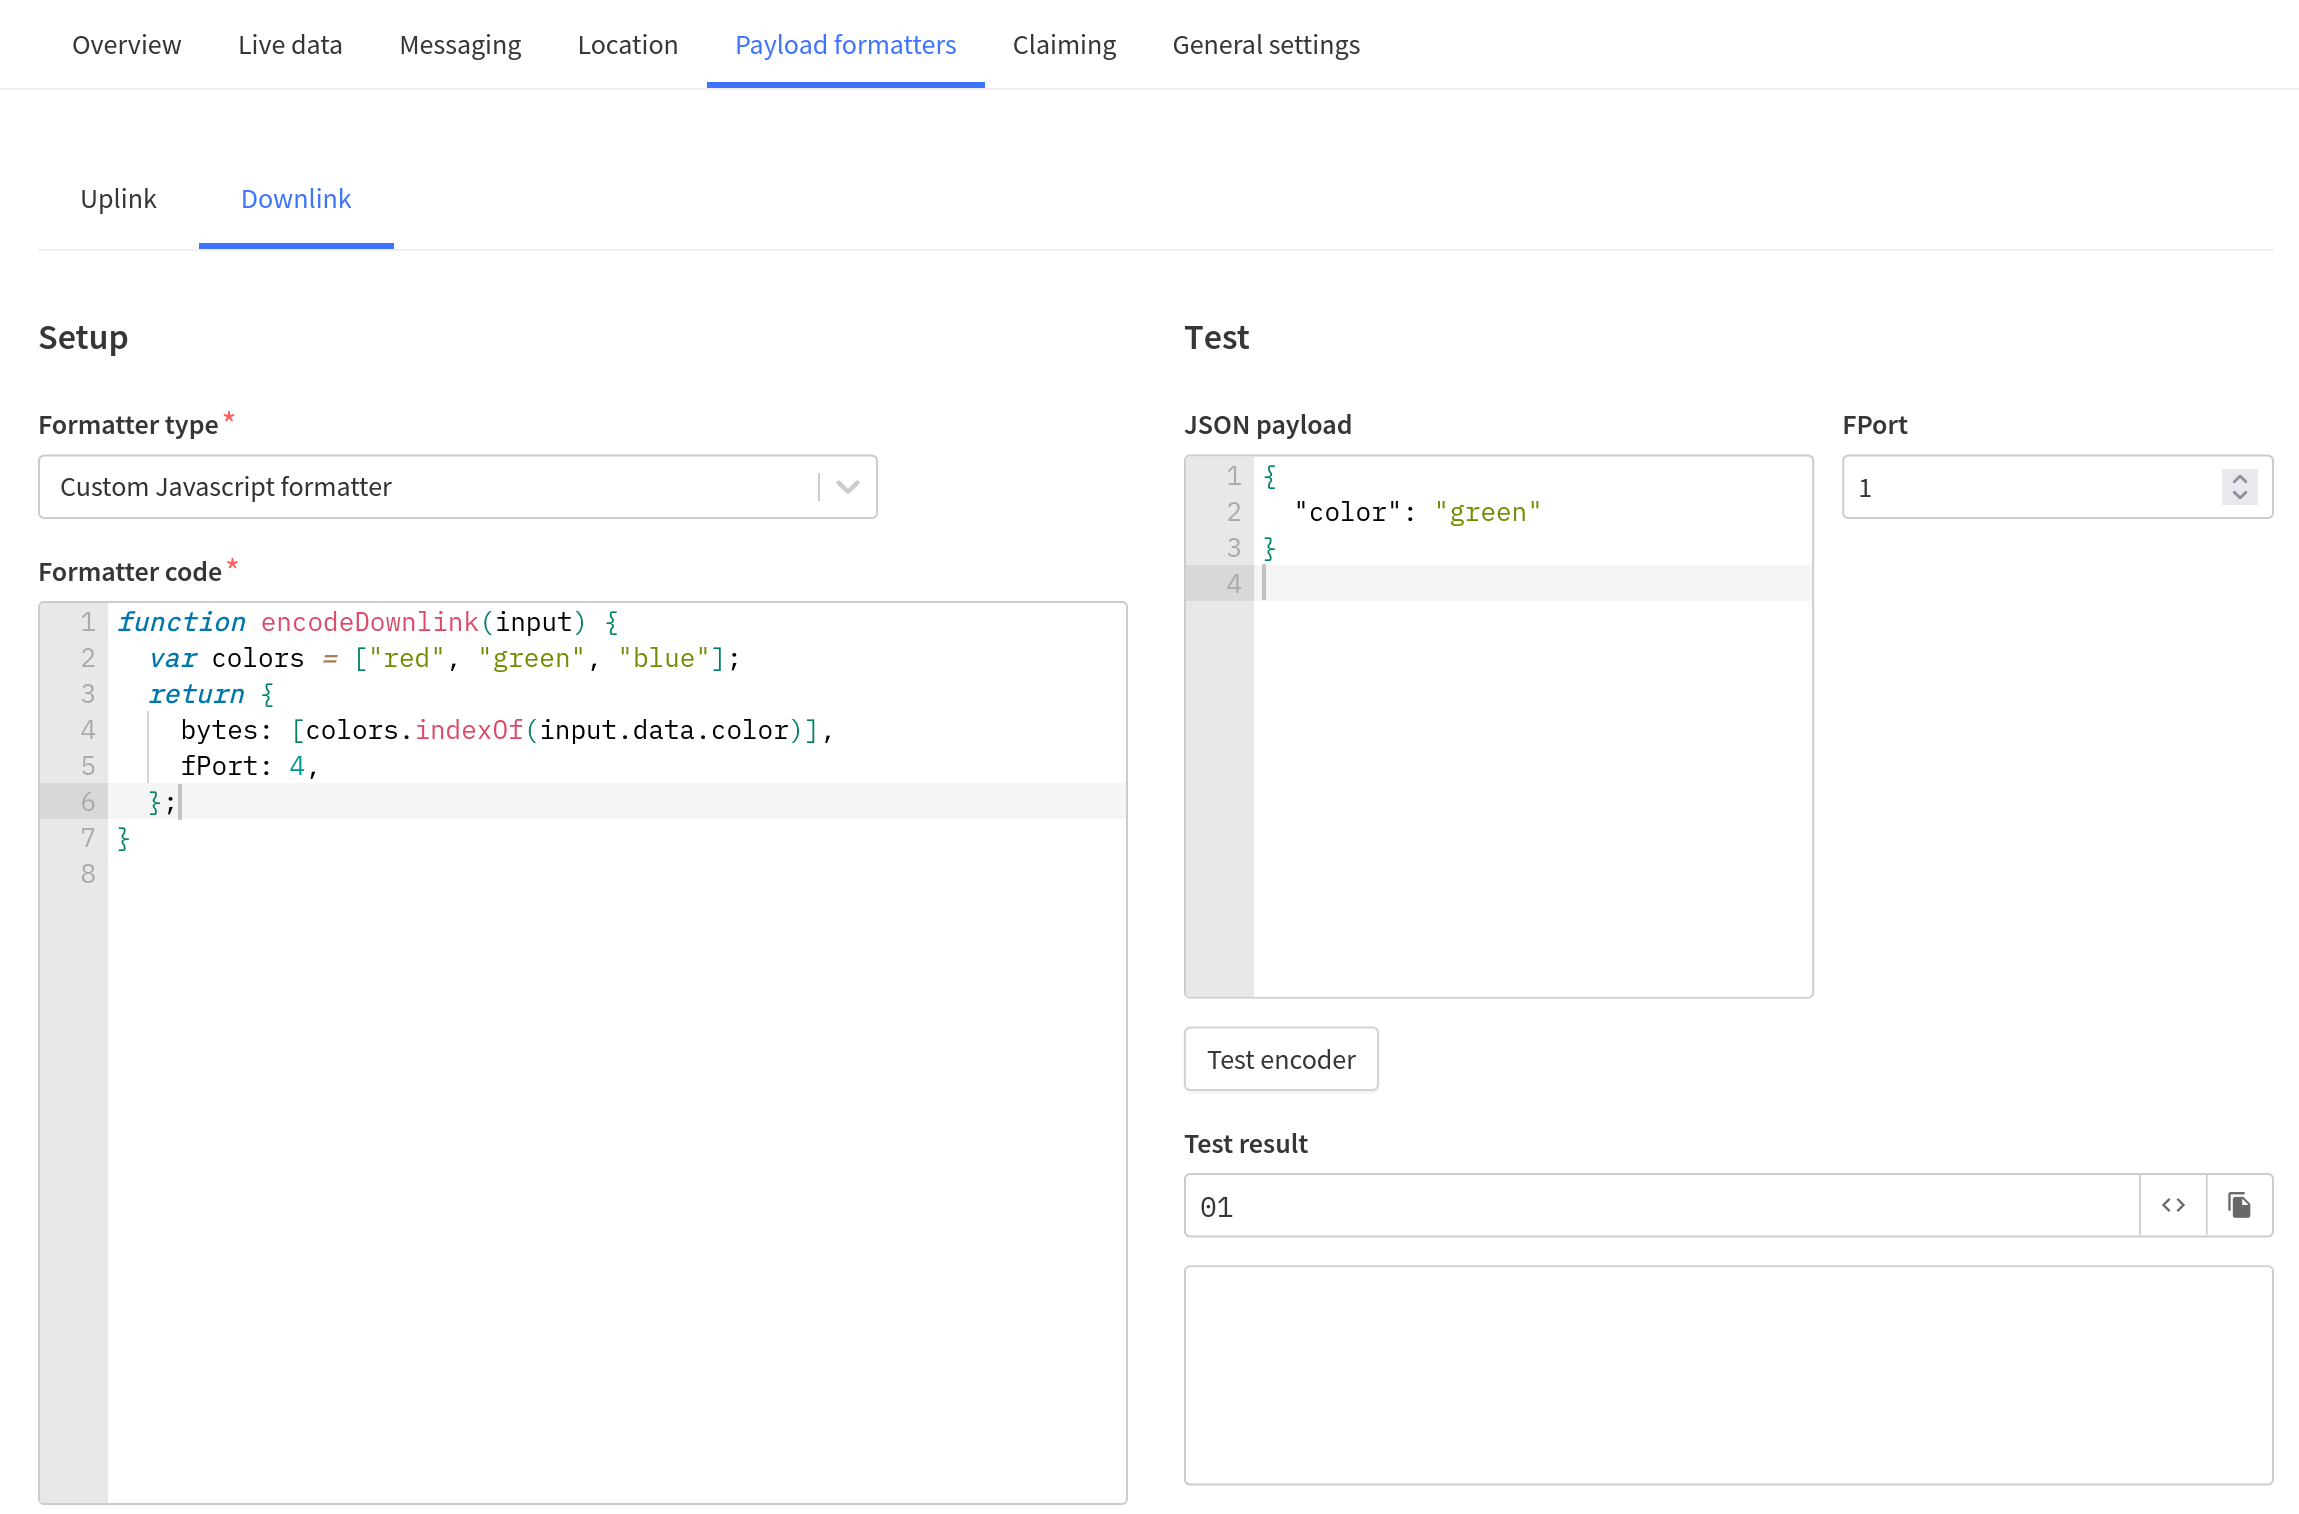This screenshot has height=1514, width=2299.
Task: Click the Test result output field showing 01
Action: (1660, 1206)
